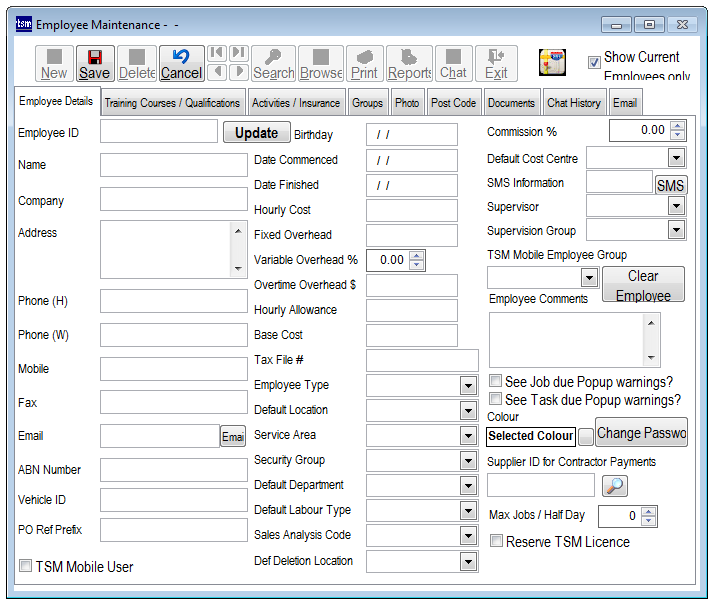Viewport: 714px width, 605px height.
Task: Open the Chat History tab
Action: tap(573, 103)
